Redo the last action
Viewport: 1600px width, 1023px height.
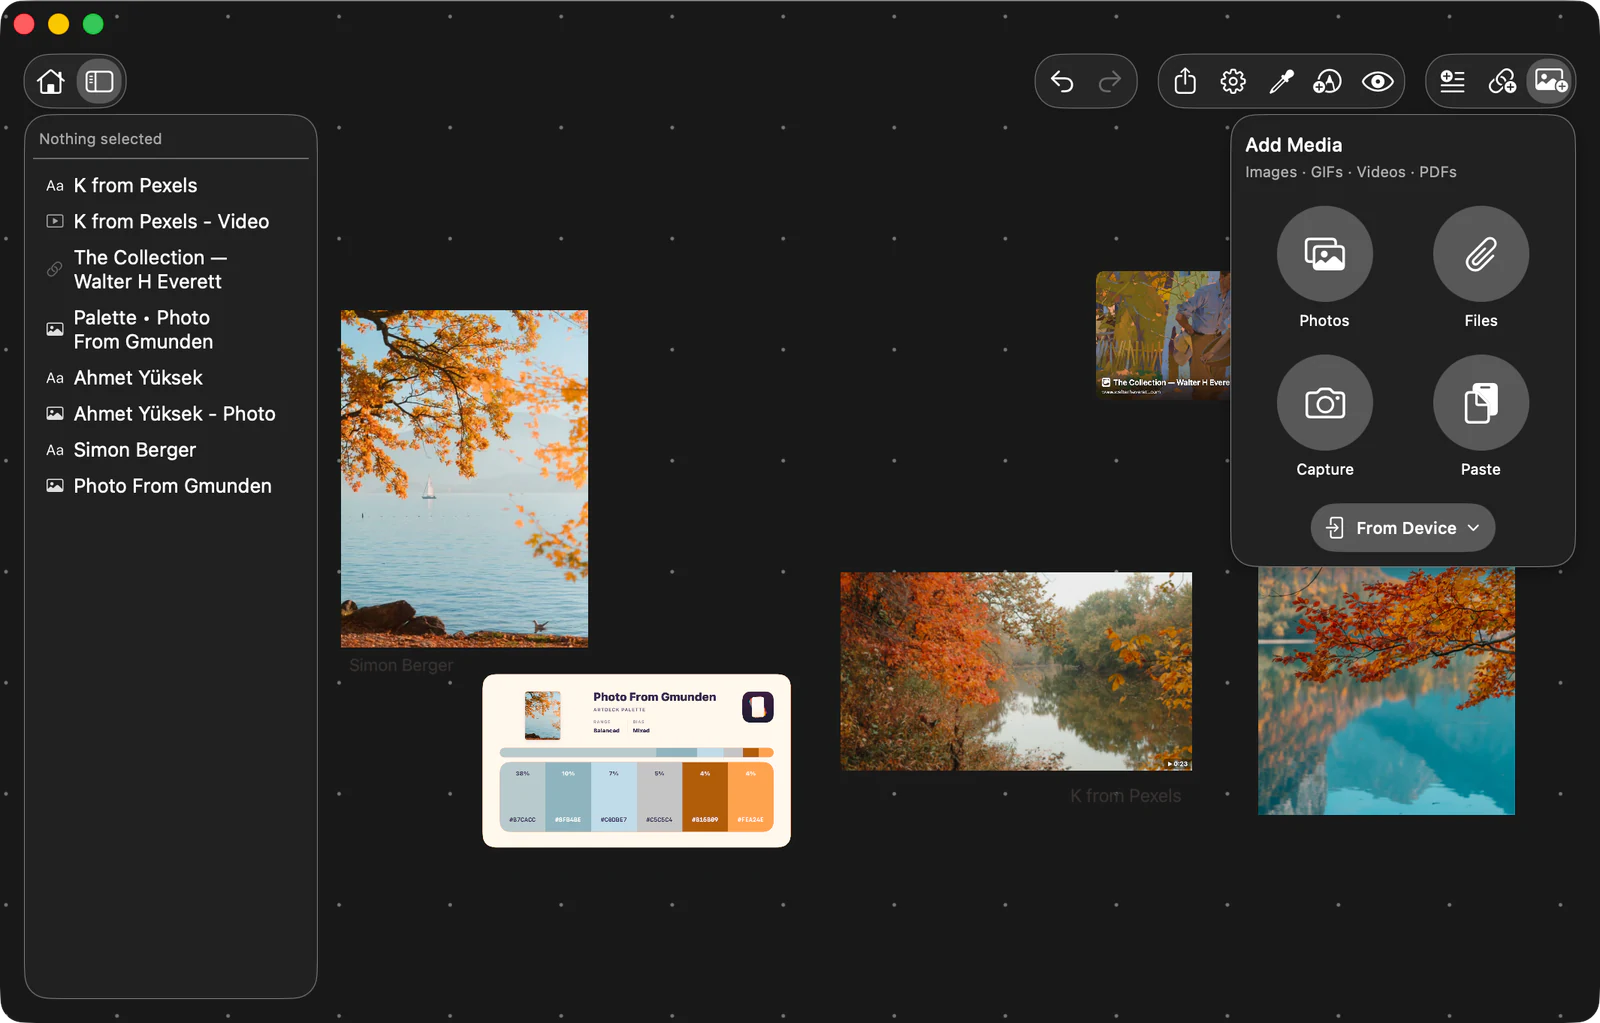1110,81
